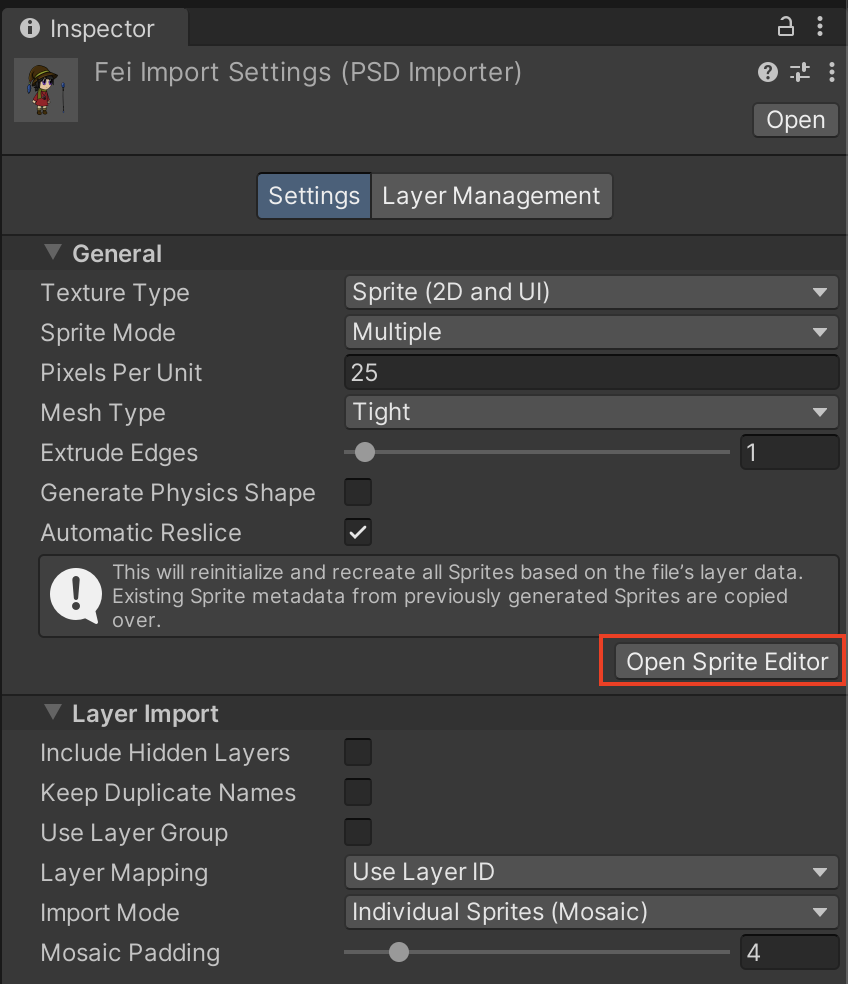848x984 pixels.
Task: Click the Pixels Per Unit field
Action: pyautogui.click(x=591, y=372)
